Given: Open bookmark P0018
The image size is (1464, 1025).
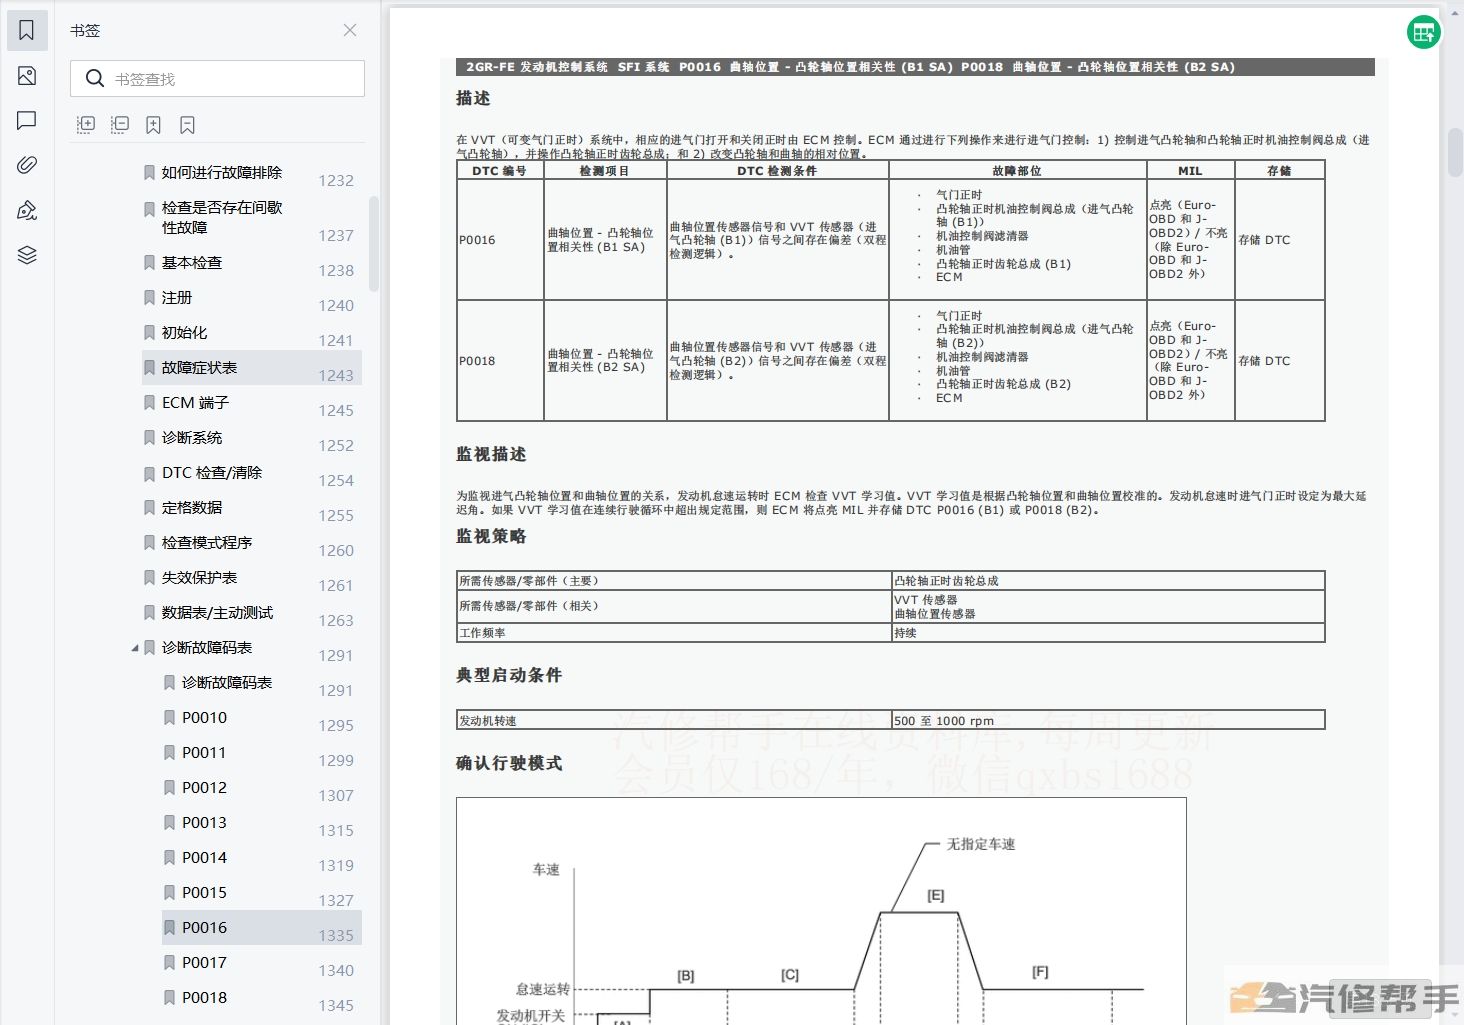Looking at the screenshot, I should coord(204,997).
